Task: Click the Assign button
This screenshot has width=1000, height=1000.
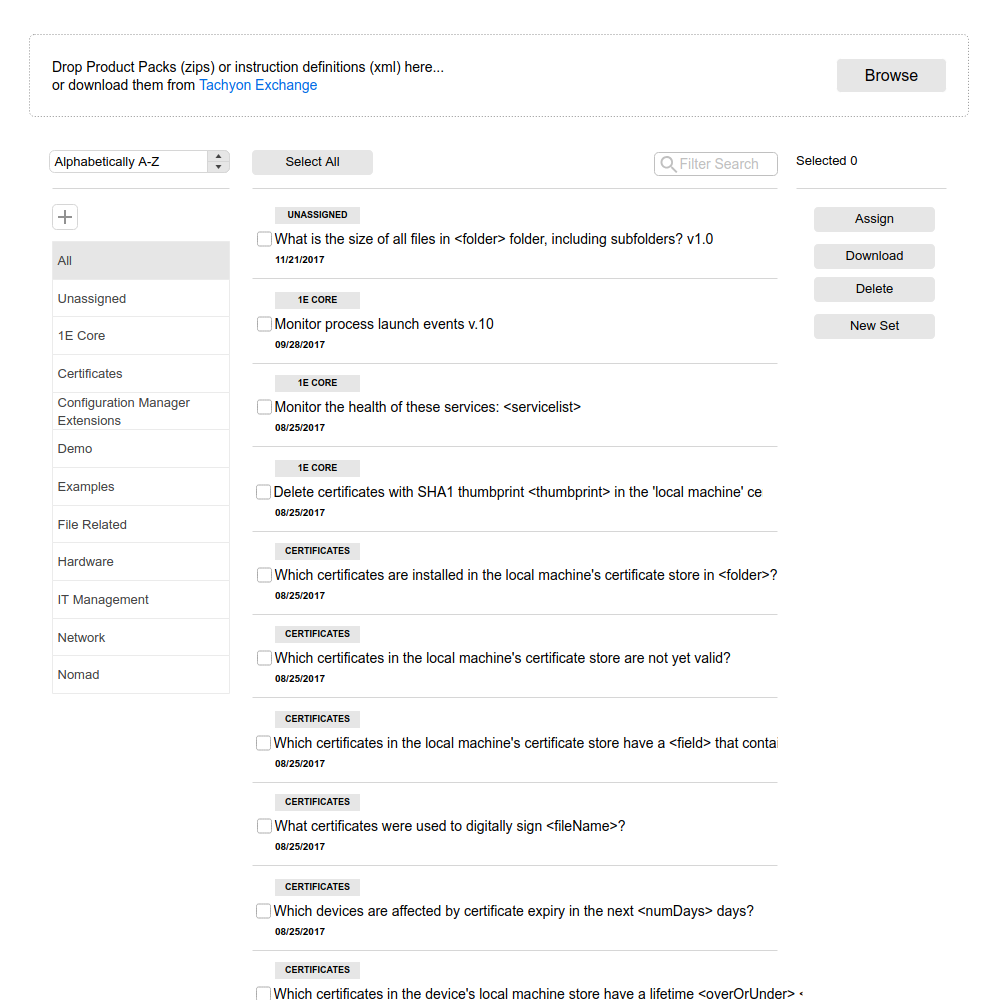Action: tap(874, 219)
